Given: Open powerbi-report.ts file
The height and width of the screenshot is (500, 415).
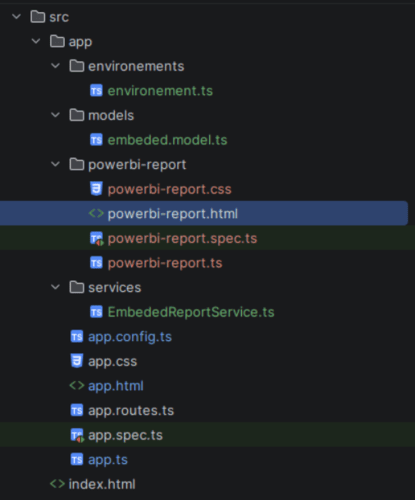Looking at the screenshot, I should (x=165, y=263).
